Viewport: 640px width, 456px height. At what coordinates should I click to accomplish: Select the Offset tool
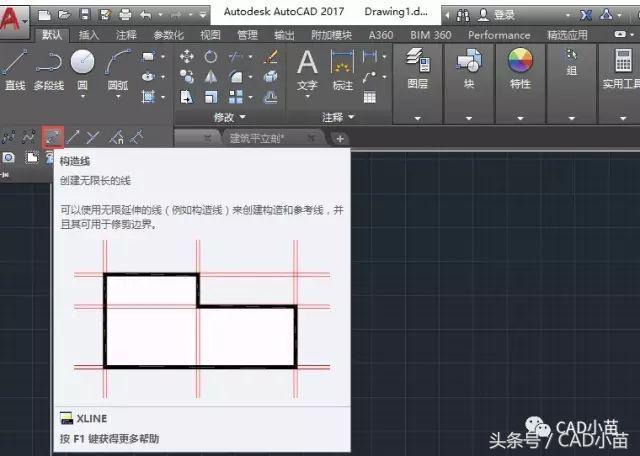(271, 97)
